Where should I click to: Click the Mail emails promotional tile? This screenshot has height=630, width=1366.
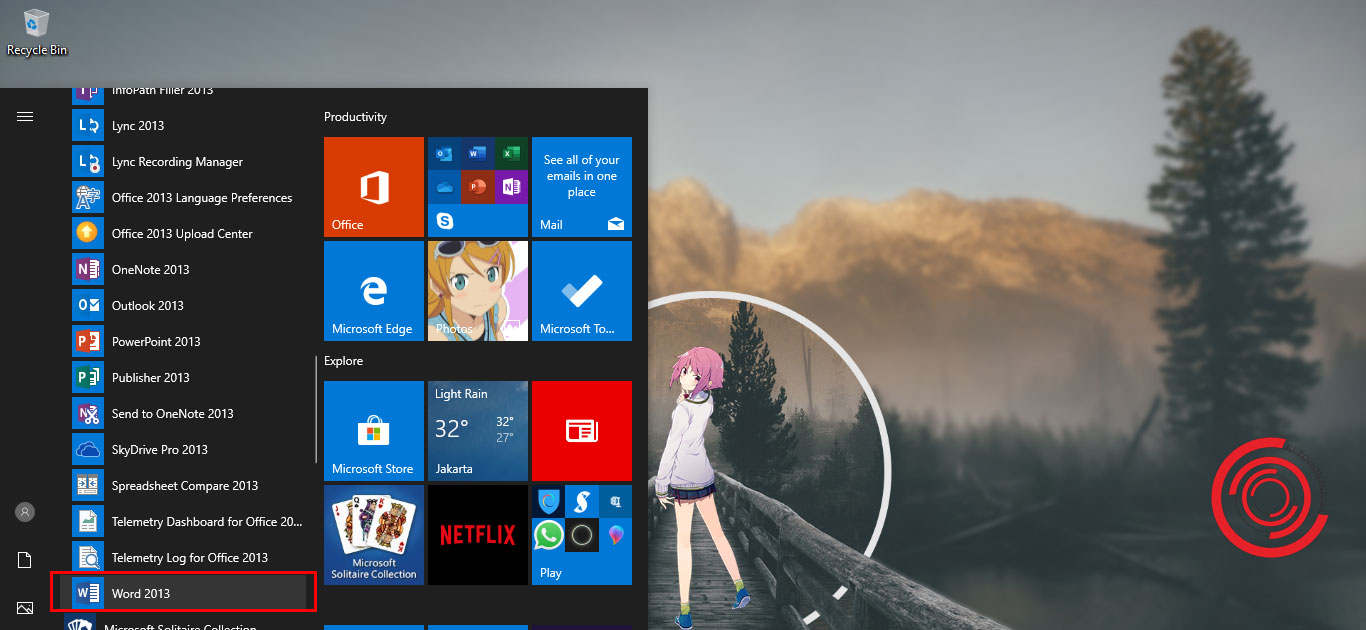point(581,187)
